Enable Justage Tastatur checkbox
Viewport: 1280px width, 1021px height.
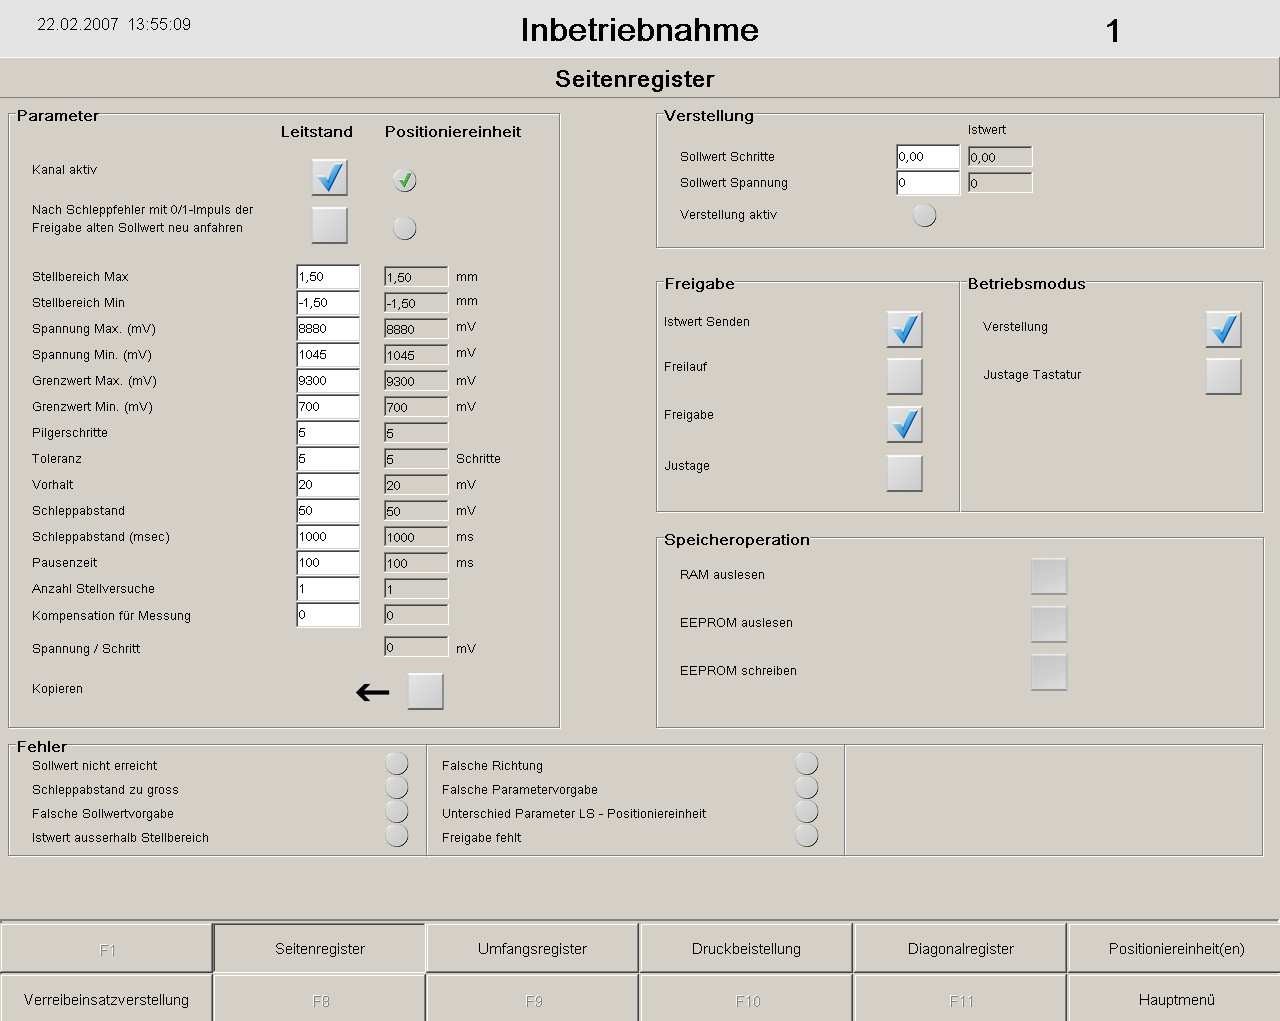pyautogui.click(x=1223, y=376)
